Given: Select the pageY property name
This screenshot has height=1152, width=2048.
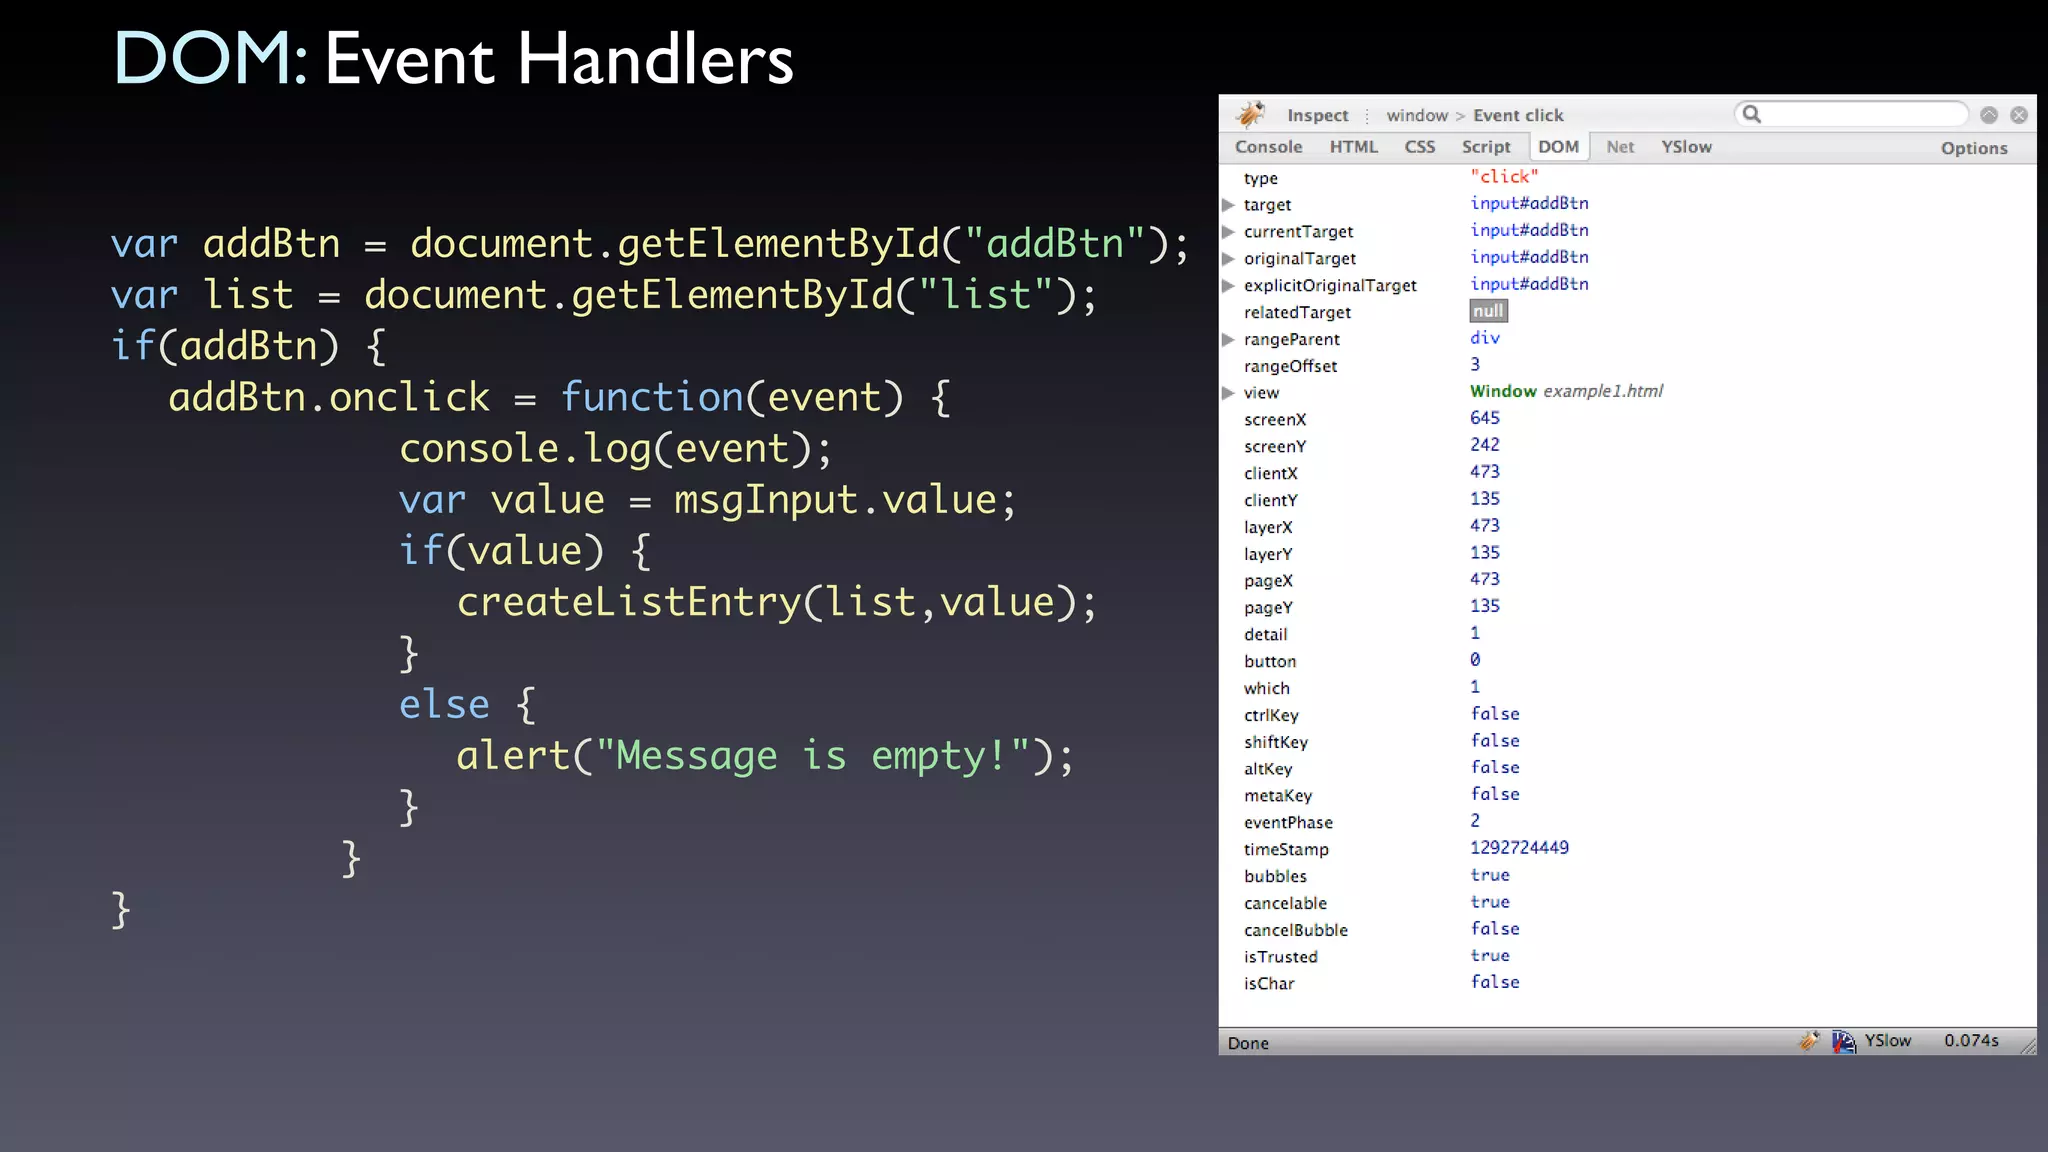Looking at the screenshot, I should point(1268,608).
